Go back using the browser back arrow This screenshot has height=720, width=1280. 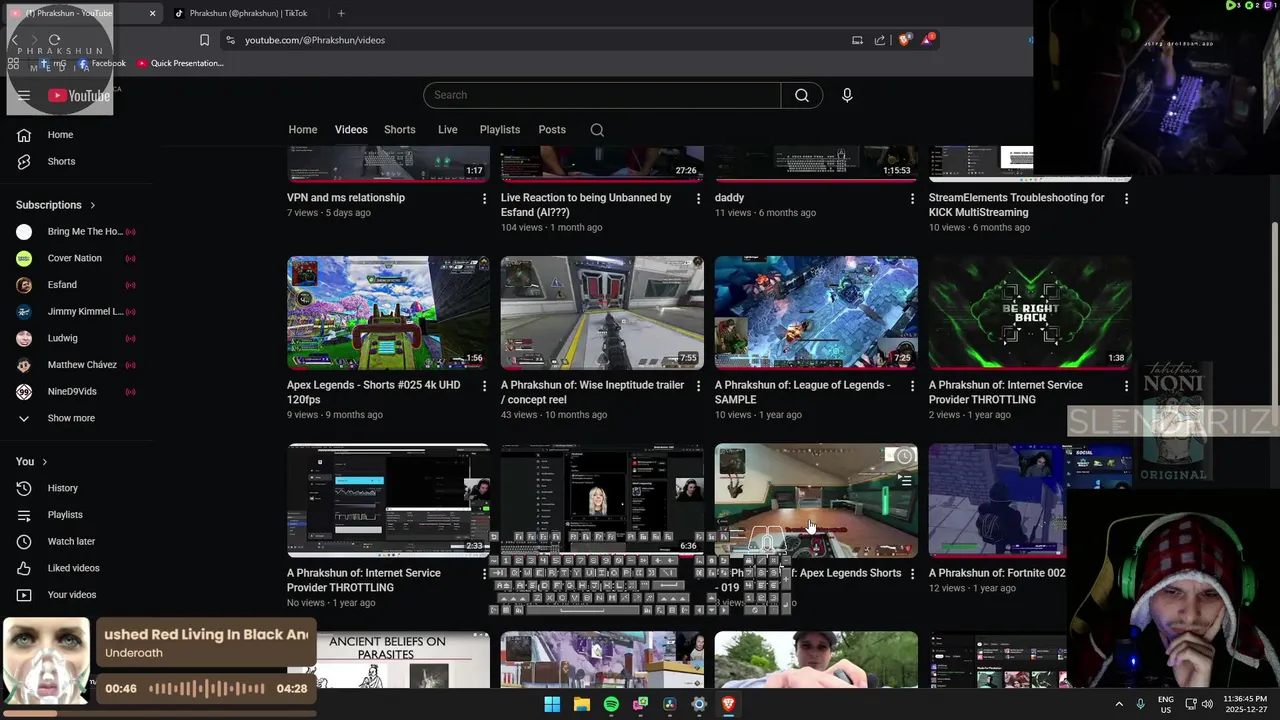click(x=15, y=40)
